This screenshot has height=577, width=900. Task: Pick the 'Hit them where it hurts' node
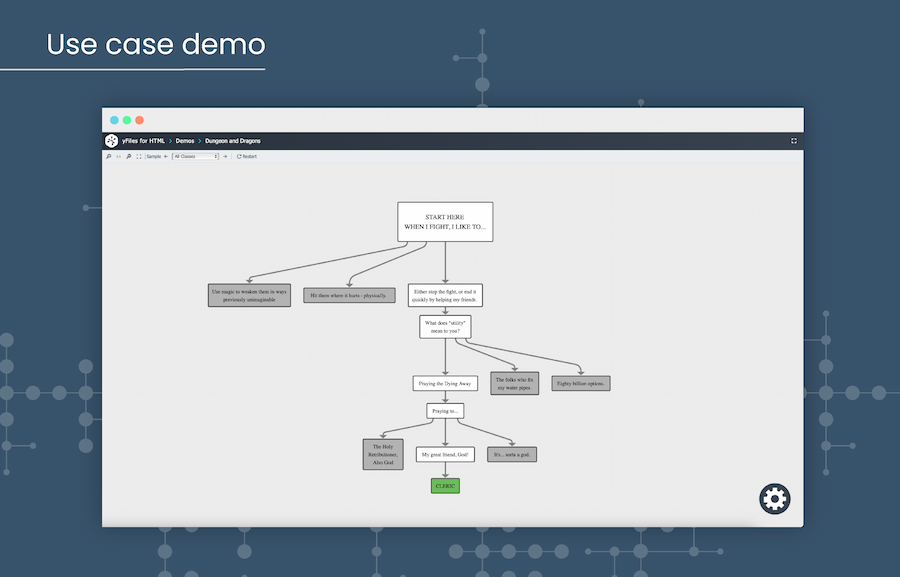(x=349, y=295)
